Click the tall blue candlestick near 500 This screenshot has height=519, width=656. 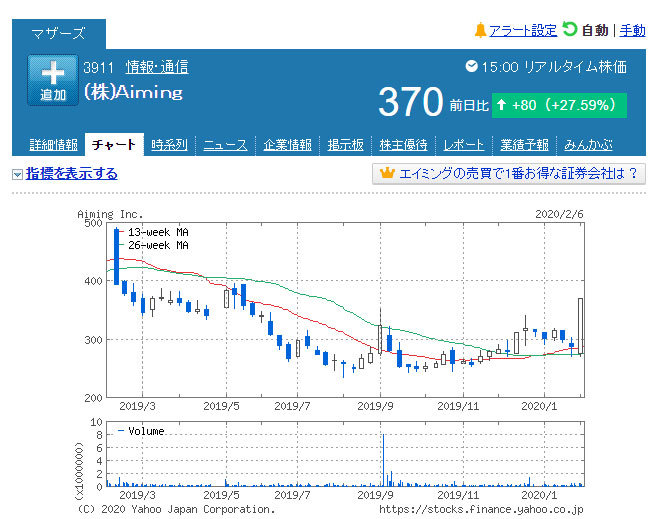tap(116, 256)
